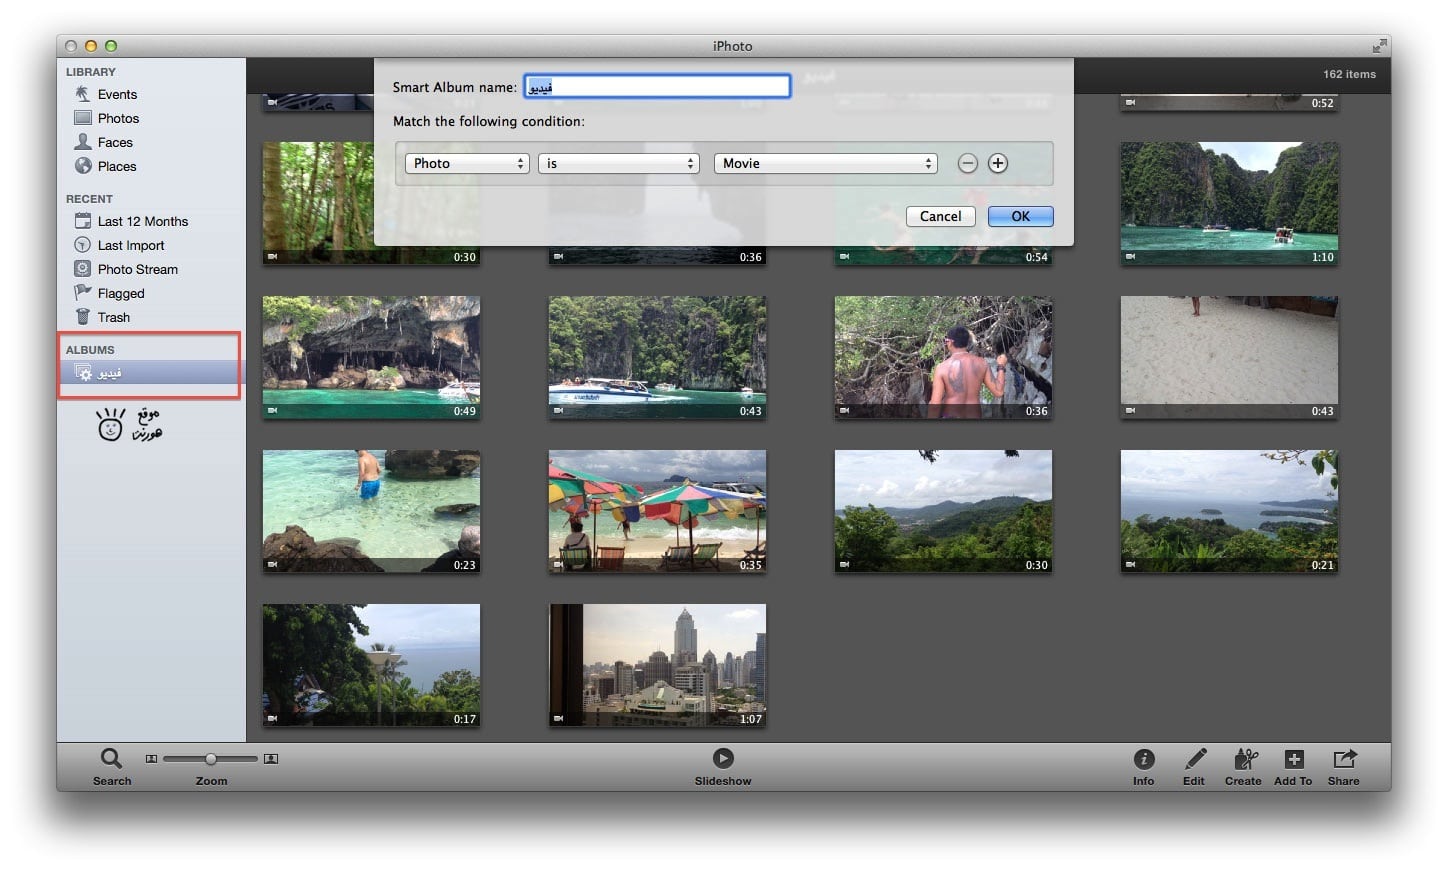1448x870 pixels.
Task: Click the Add To icon
Action: point(1294,759)
